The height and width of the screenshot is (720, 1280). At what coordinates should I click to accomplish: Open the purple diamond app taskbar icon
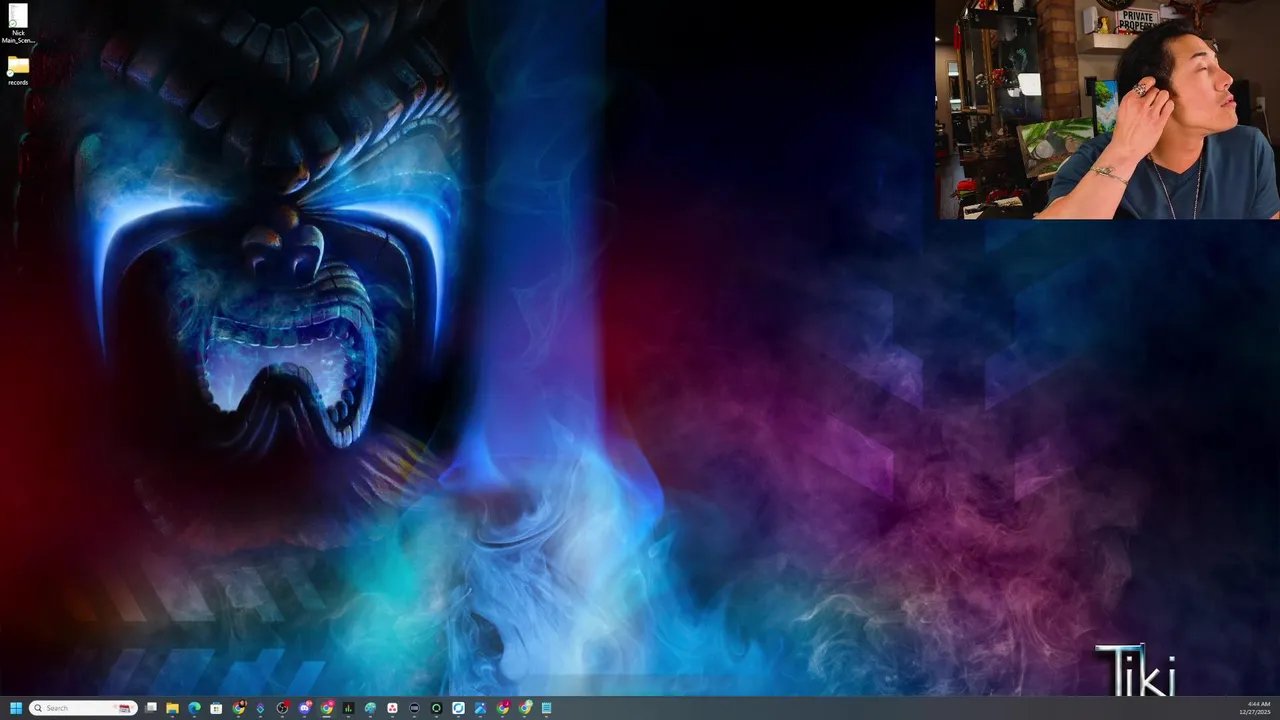coord(260,708)
